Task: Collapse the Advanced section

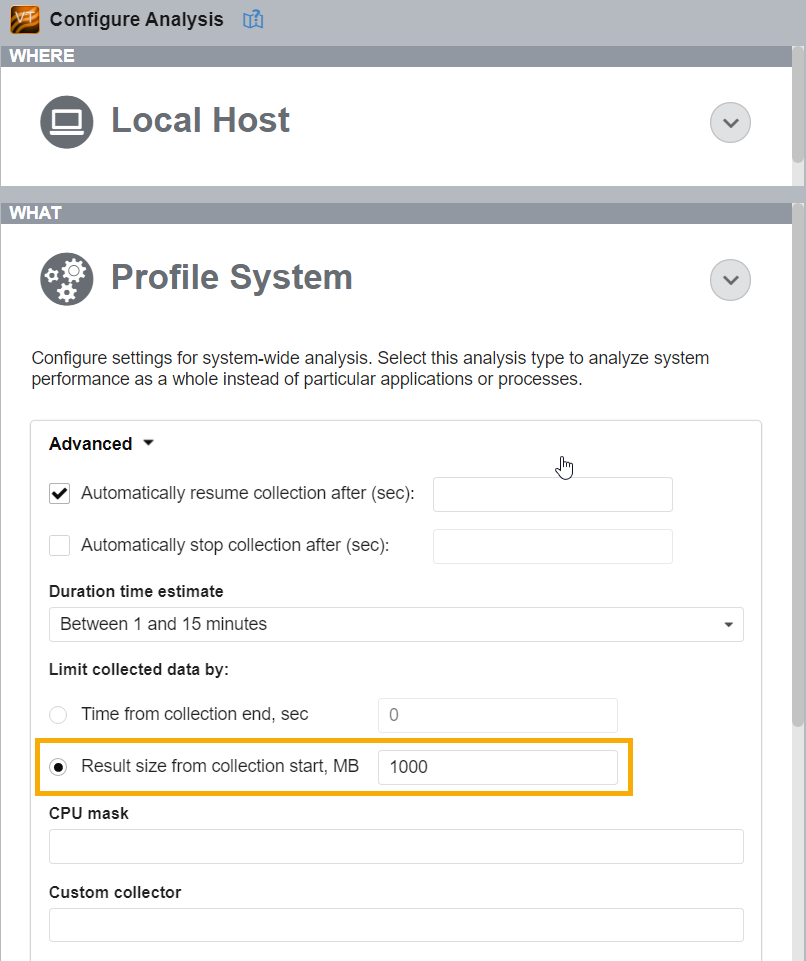Action: [x=101, y=444]
